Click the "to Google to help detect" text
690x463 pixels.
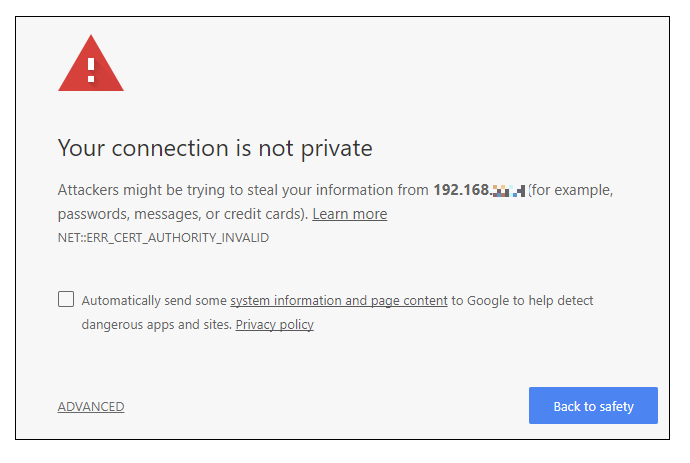point(522,300)
